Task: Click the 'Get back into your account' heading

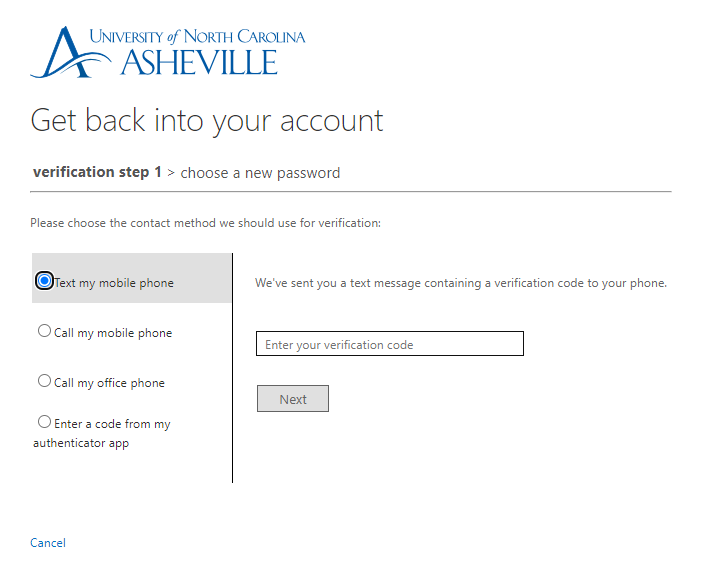Action: [x=207, y=120]
